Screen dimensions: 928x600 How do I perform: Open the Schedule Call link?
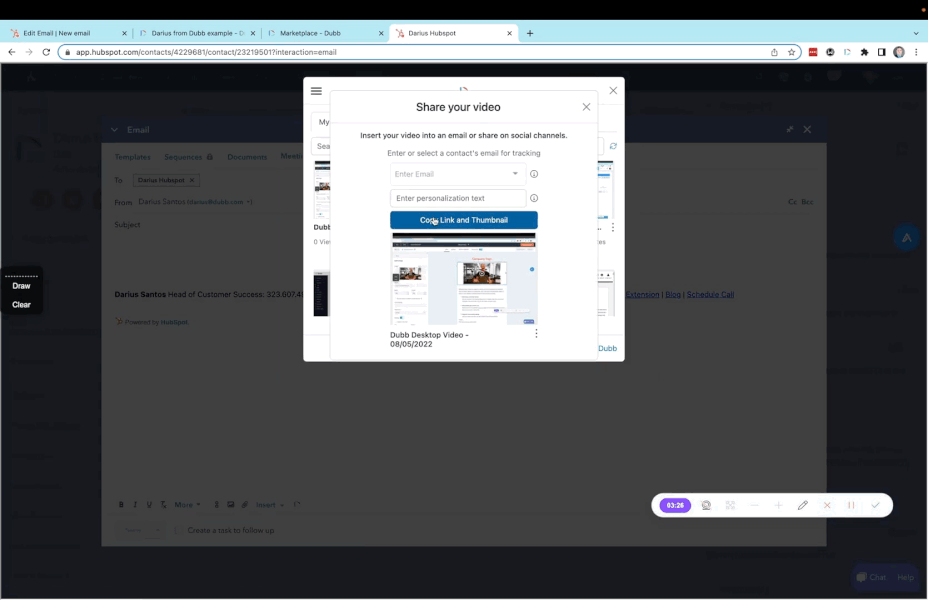click(710, 294)
